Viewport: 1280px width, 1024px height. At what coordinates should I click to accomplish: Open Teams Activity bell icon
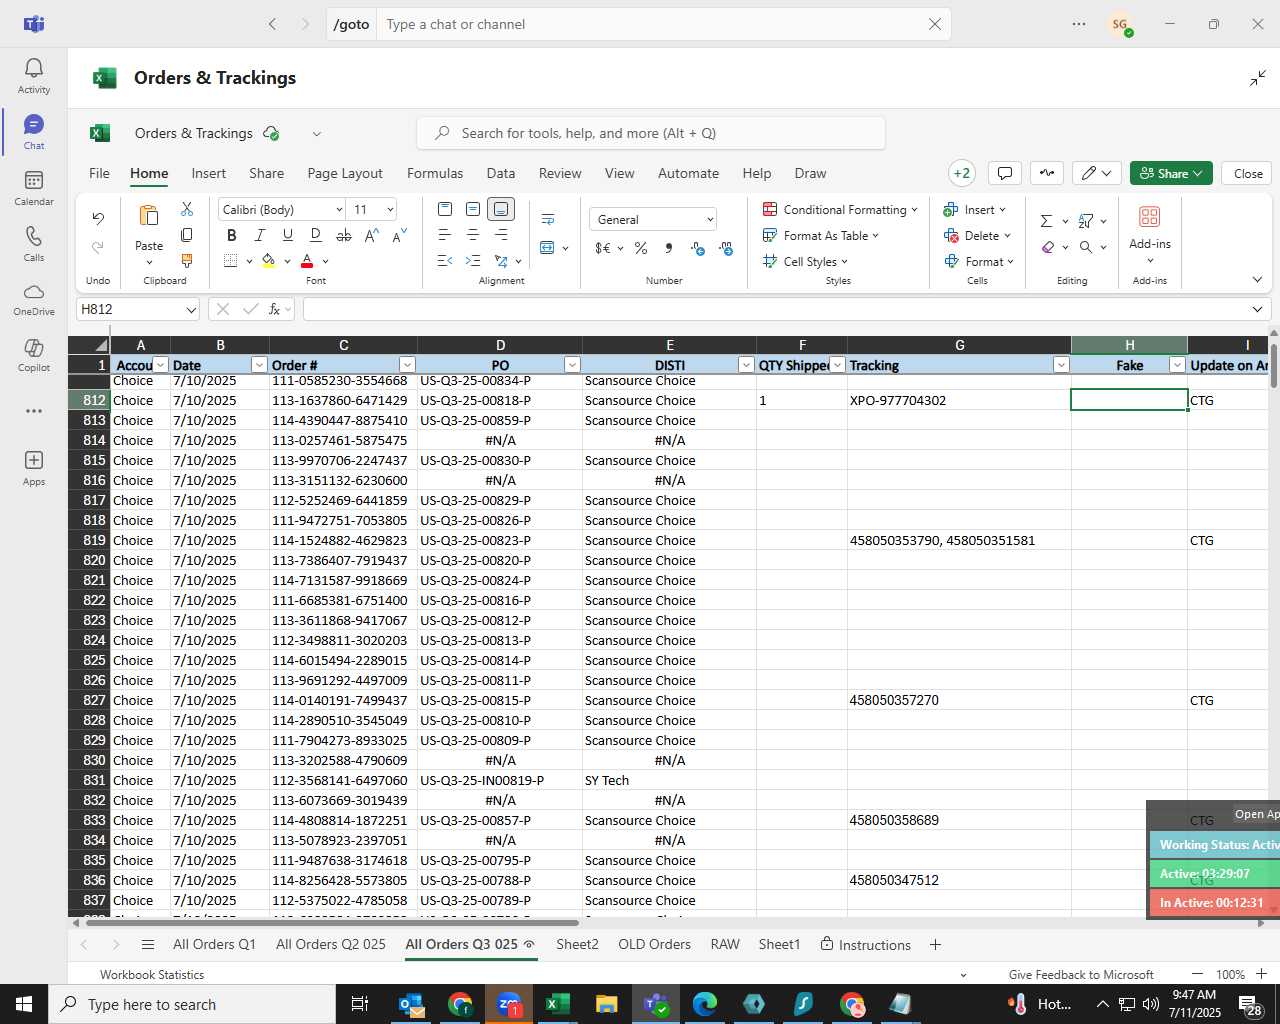[x=34, y=76]
